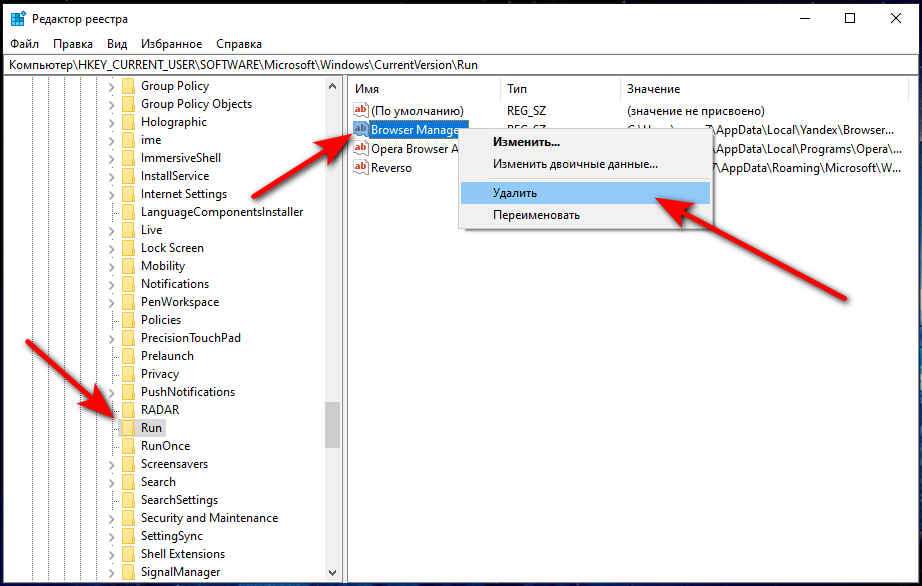Image resolution: width=922 pixels, height=586 pixels.
Task: Click the RunOnce folder icon
Action: click(128, 446)
